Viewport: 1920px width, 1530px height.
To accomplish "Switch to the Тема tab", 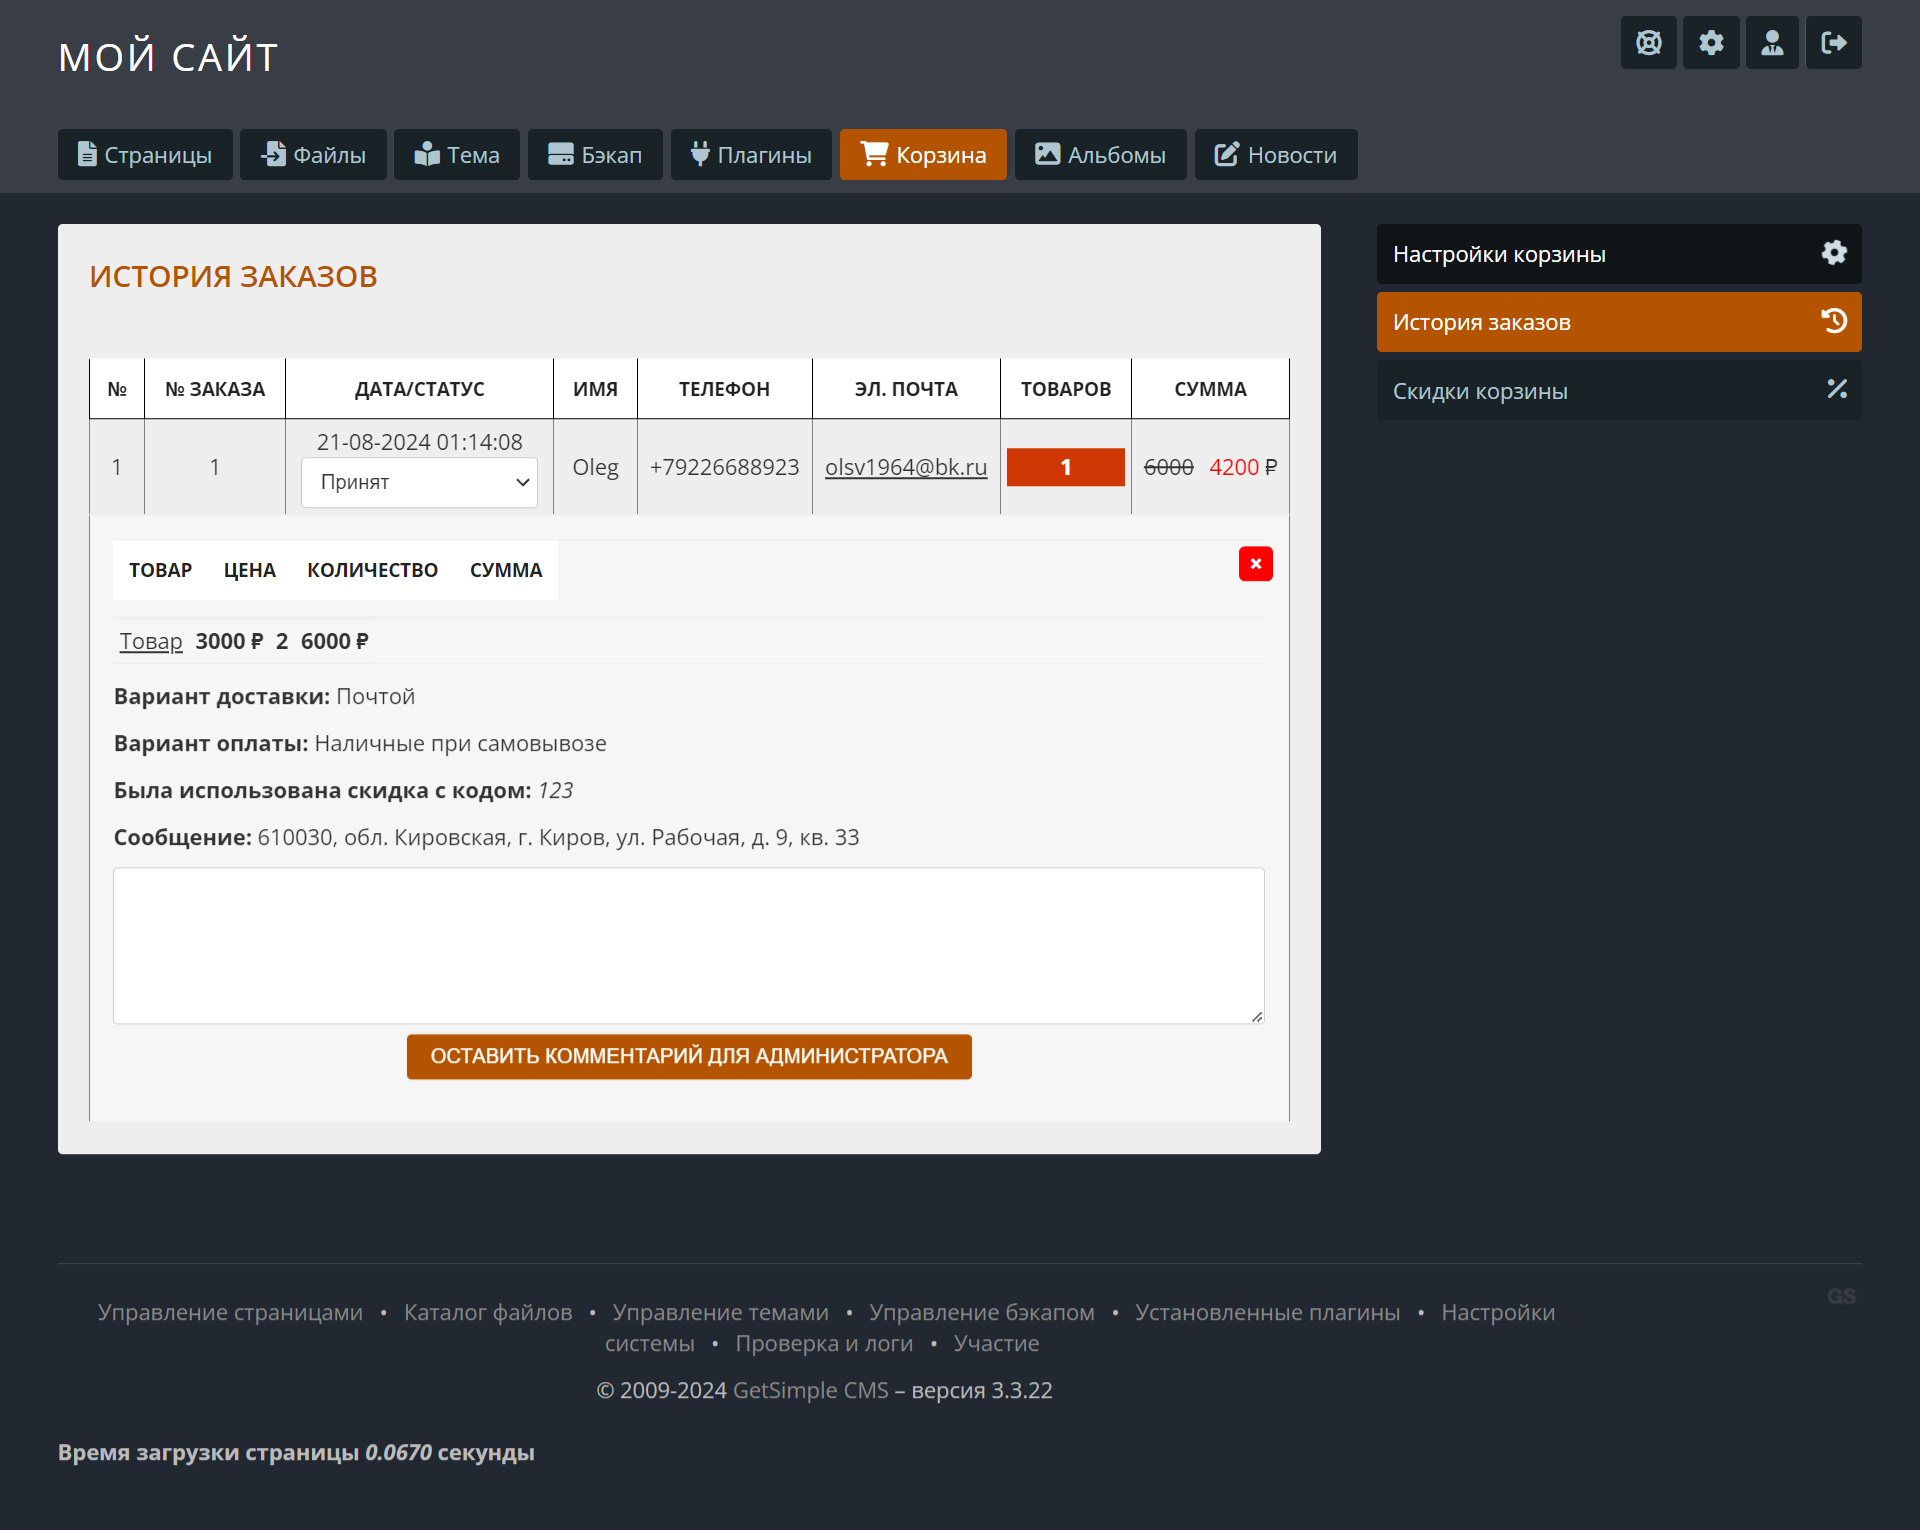I will 457,155.
